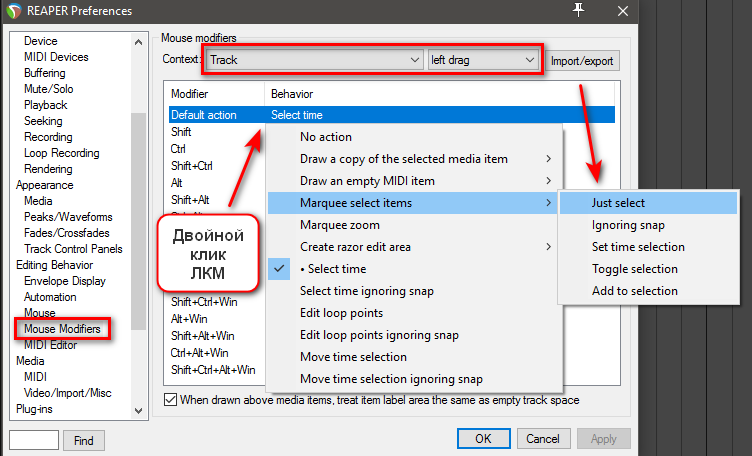
Task: Open the Plug-ins category
Action: pyautogui.click(x=34, y=409)
